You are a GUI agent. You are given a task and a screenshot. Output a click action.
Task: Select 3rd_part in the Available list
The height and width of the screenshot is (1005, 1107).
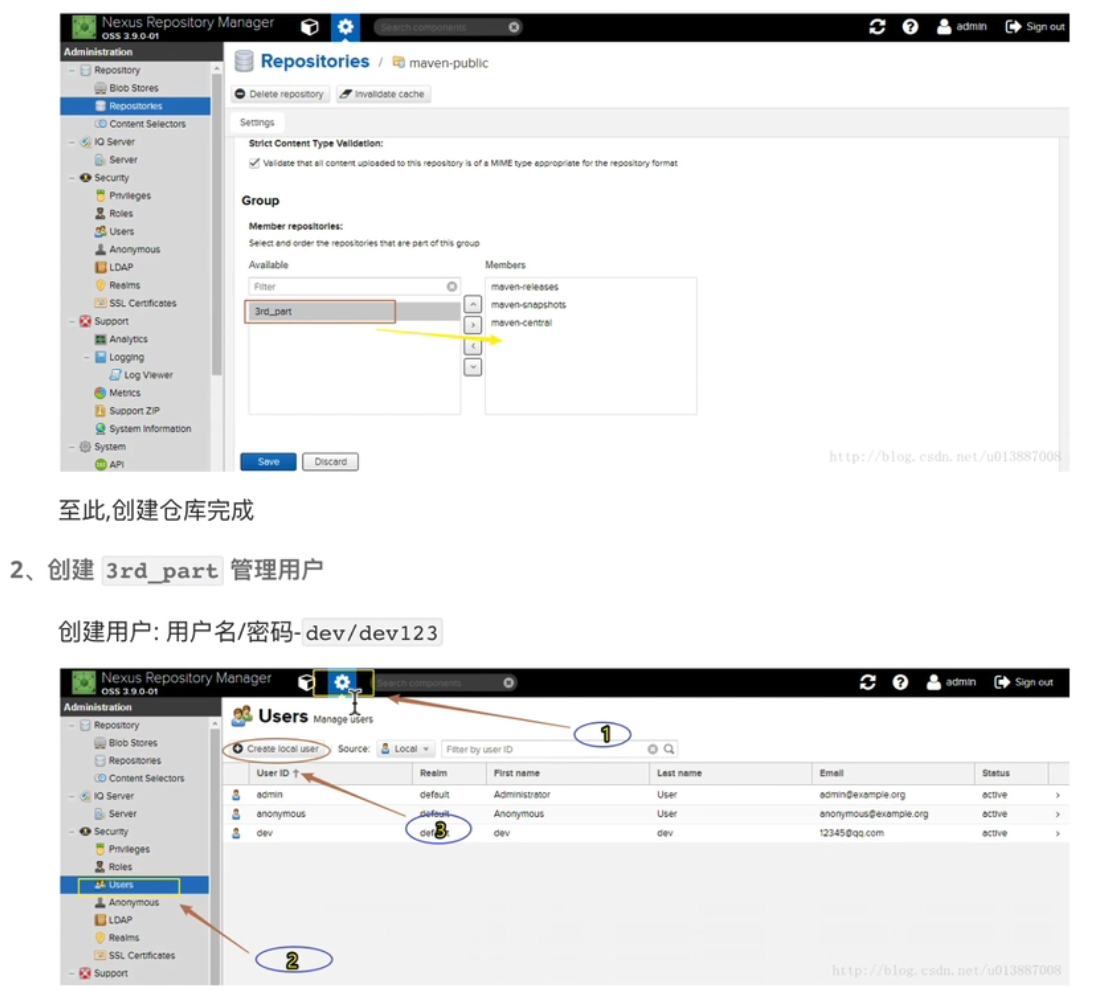353,311
